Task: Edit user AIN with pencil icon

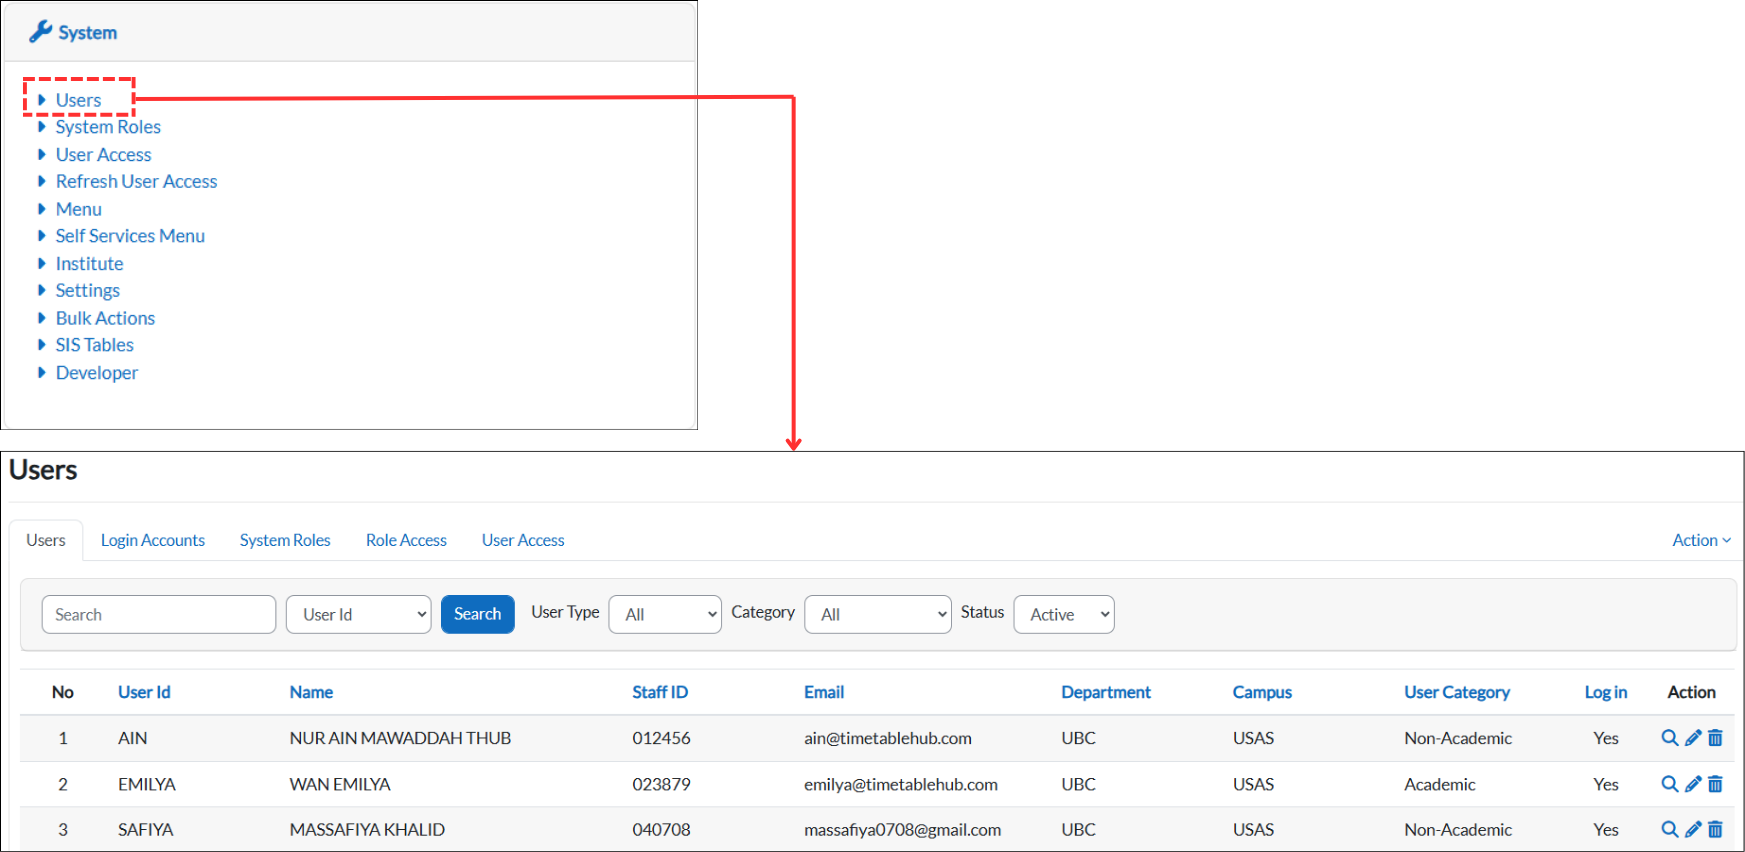Action: tap(1693, 738)
